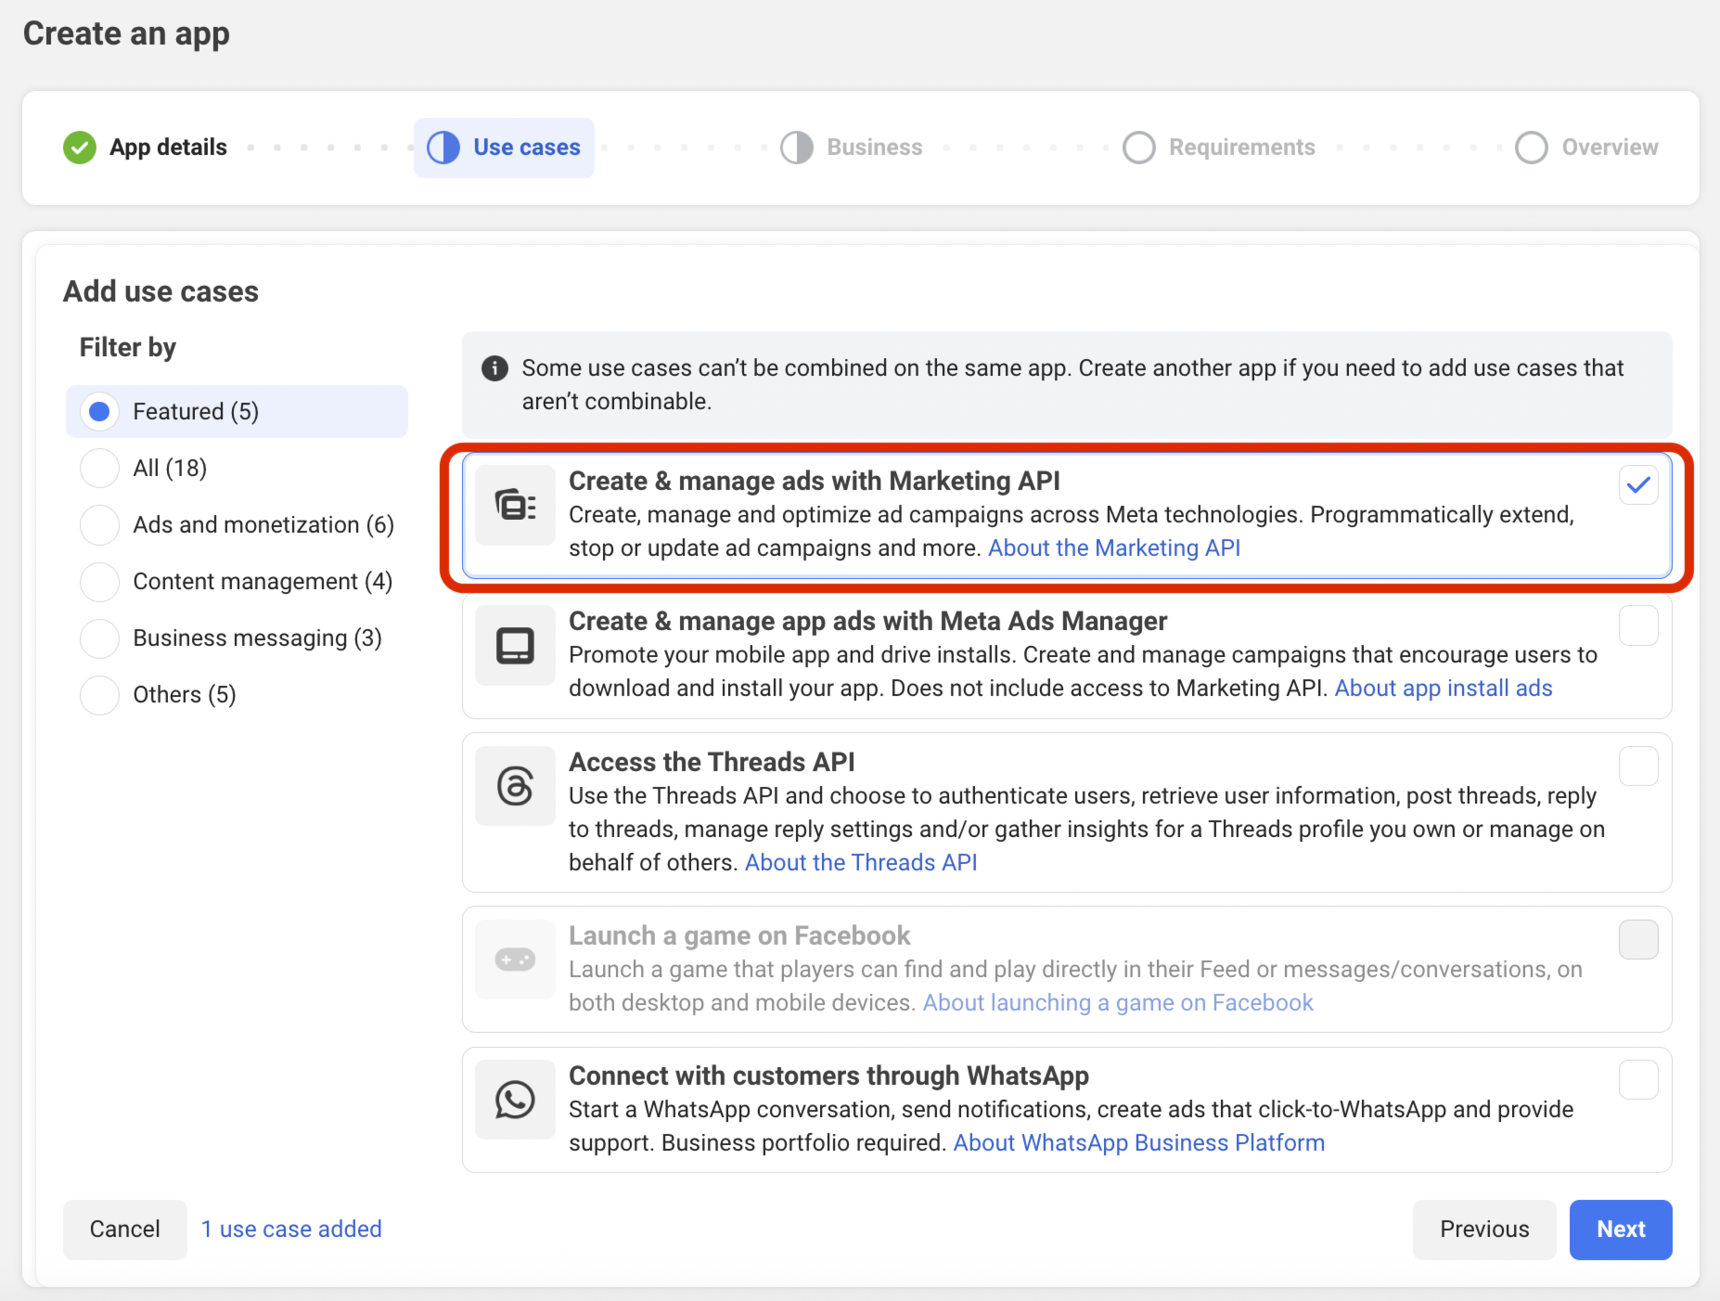The width and height of the screenshot is (1720, 1301).
Task: Uncheck the Marketing API use case checkbox
Action: coord(1637,486)
